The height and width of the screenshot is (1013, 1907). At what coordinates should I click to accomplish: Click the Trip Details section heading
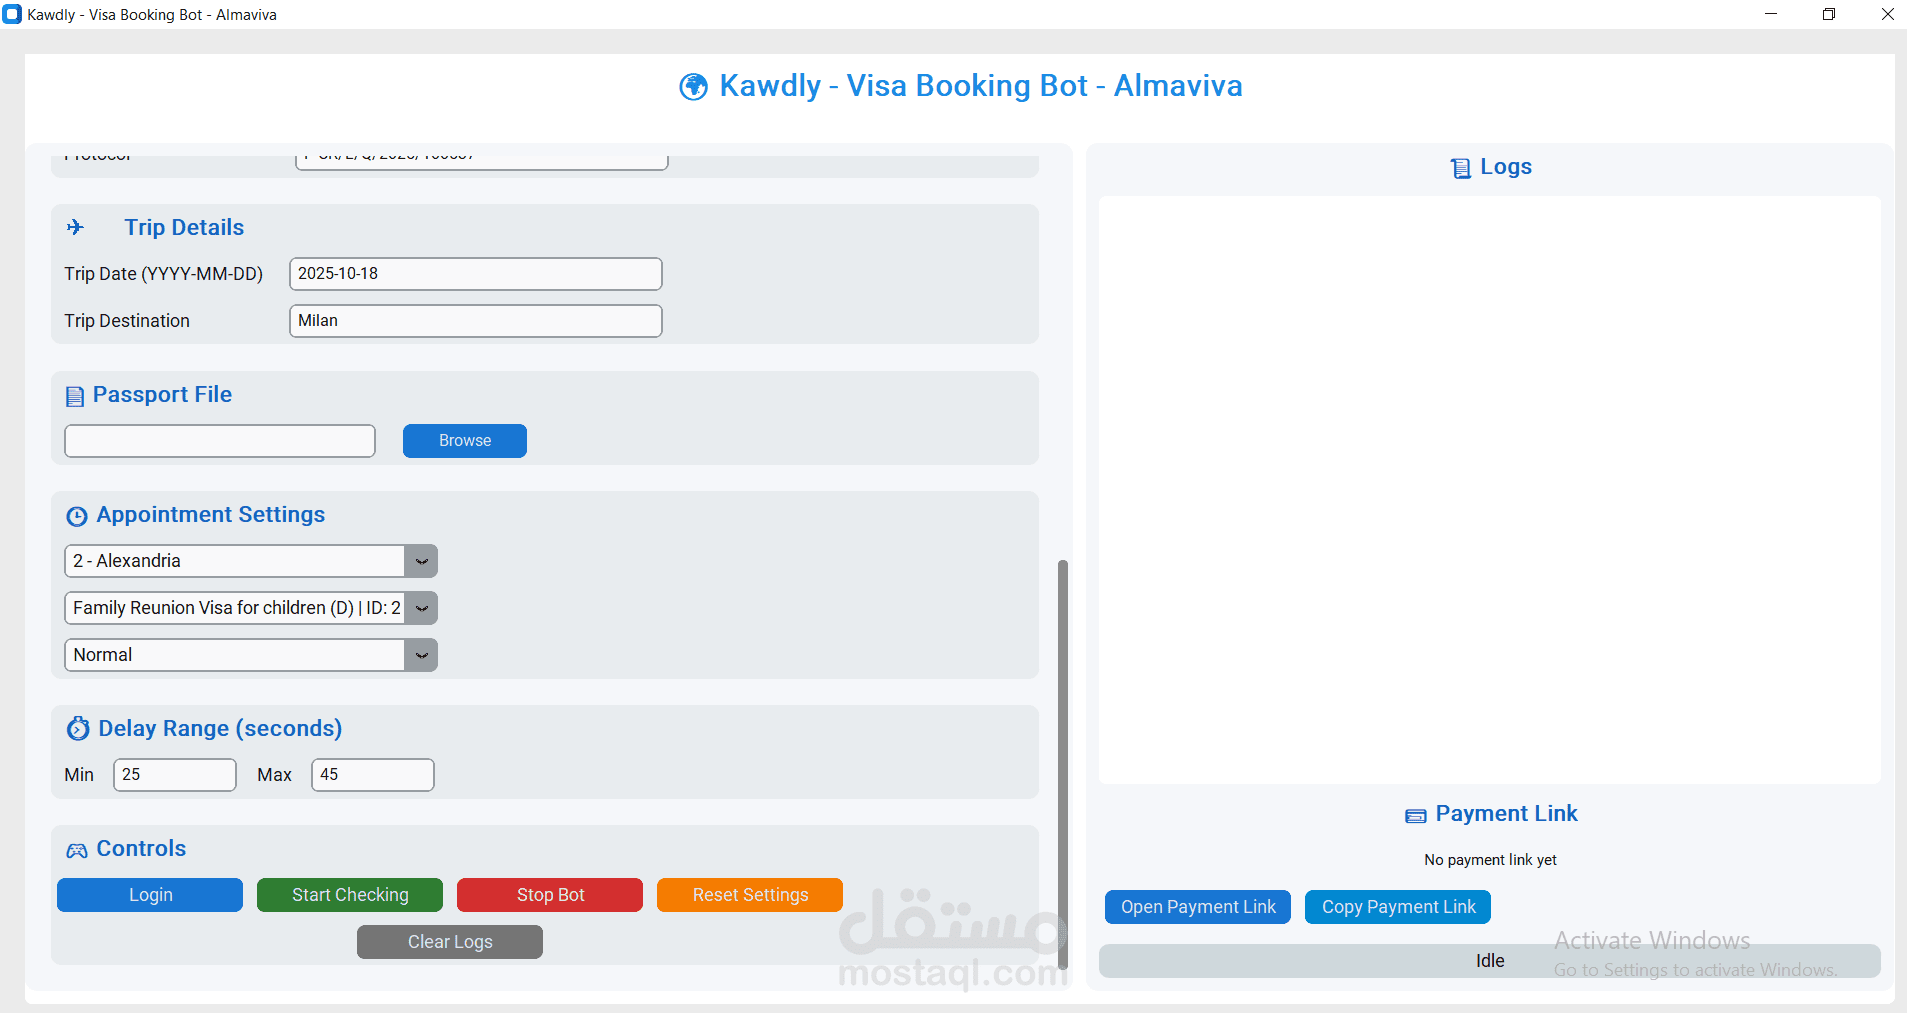coord(184,228)
